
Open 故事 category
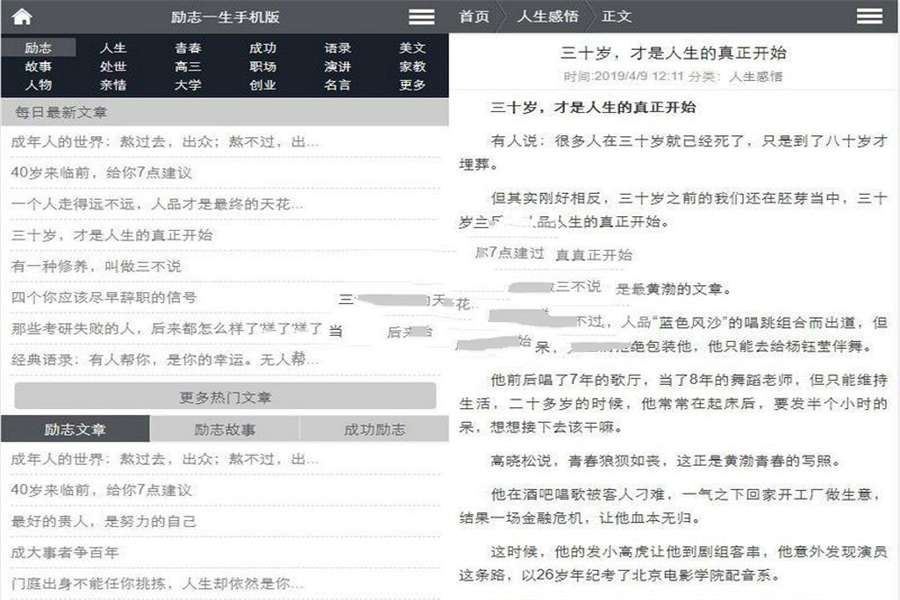click(38, 67)
